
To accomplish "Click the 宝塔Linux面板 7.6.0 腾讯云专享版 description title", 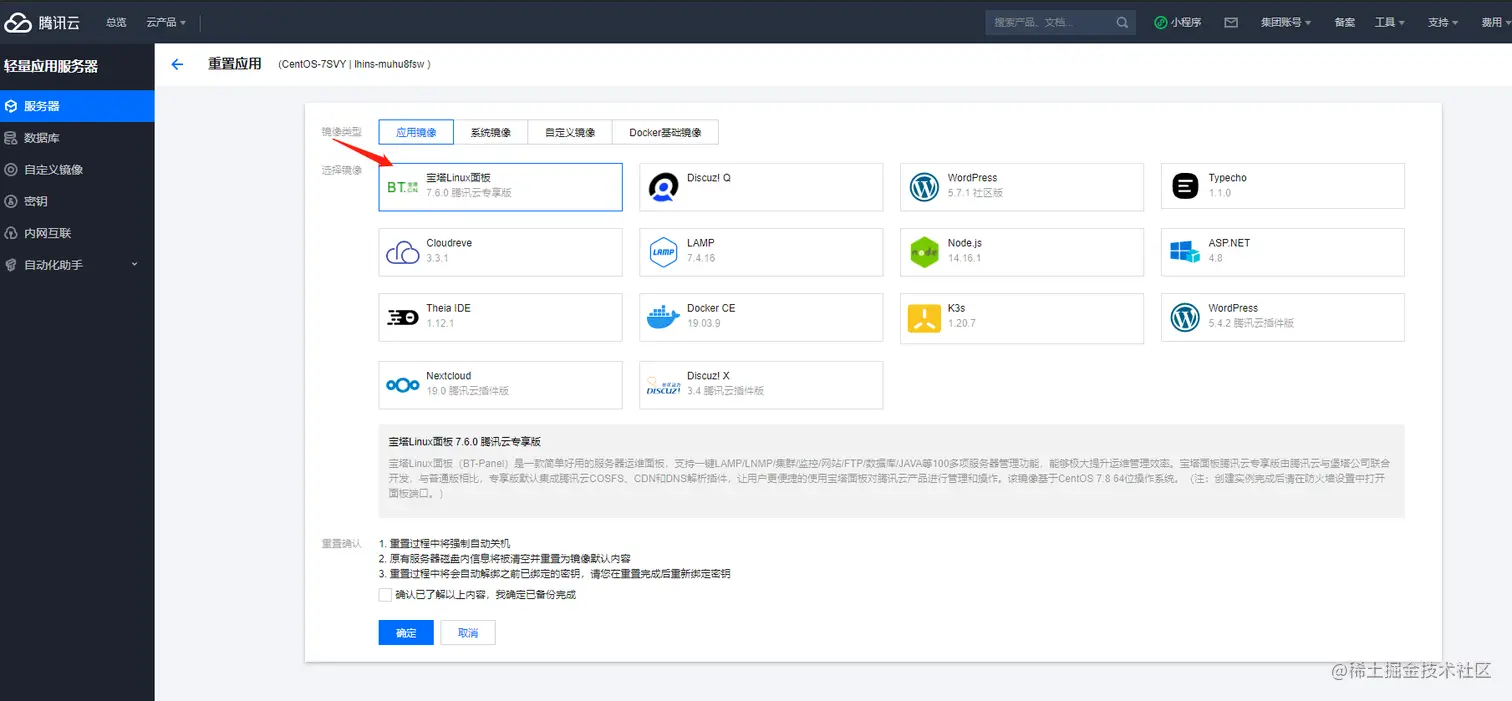I will click(x=465, y=441).
